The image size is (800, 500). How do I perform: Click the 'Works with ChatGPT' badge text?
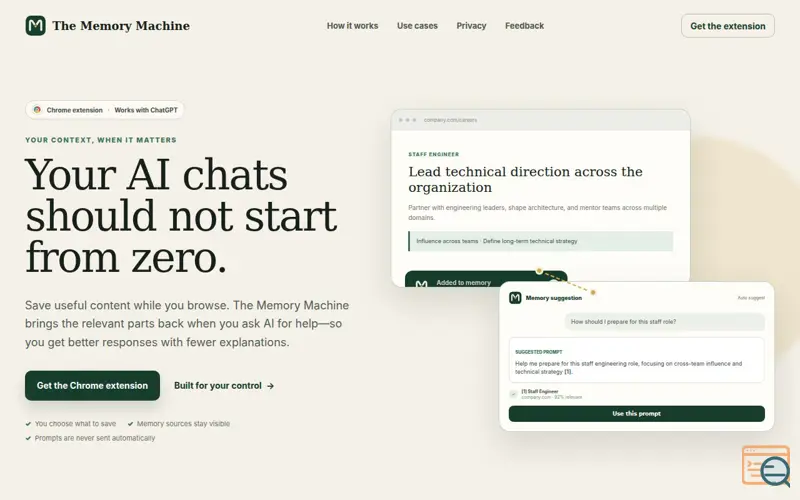[146, 110]
